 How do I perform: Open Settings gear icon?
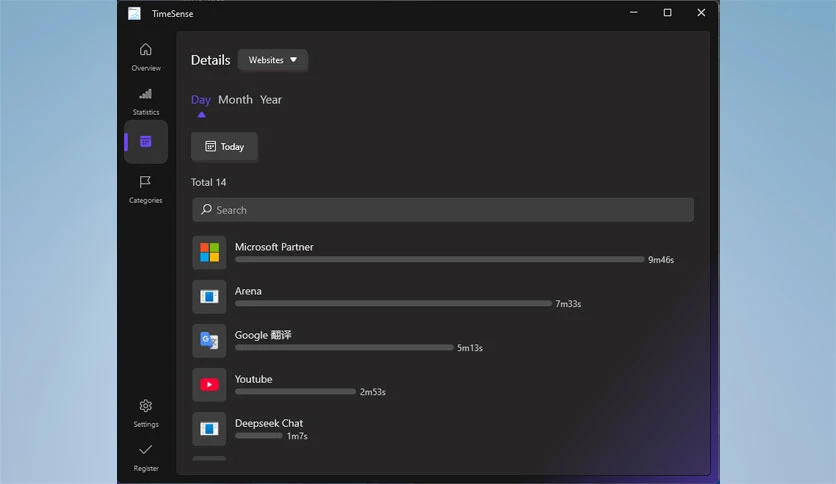click(146, 406)
